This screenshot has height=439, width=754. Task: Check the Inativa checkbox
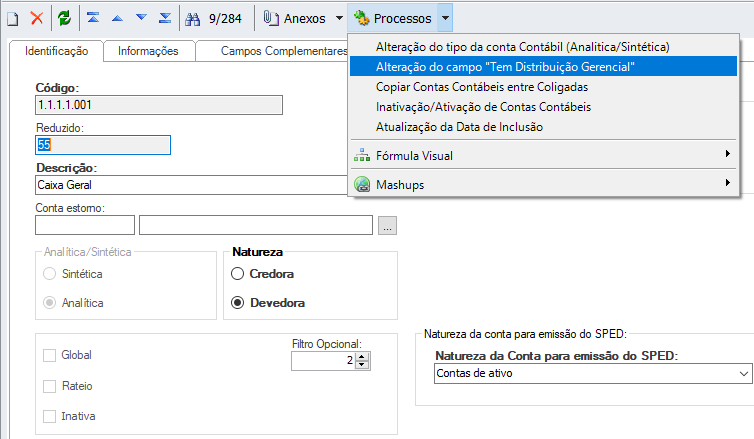tap(50, 416)
